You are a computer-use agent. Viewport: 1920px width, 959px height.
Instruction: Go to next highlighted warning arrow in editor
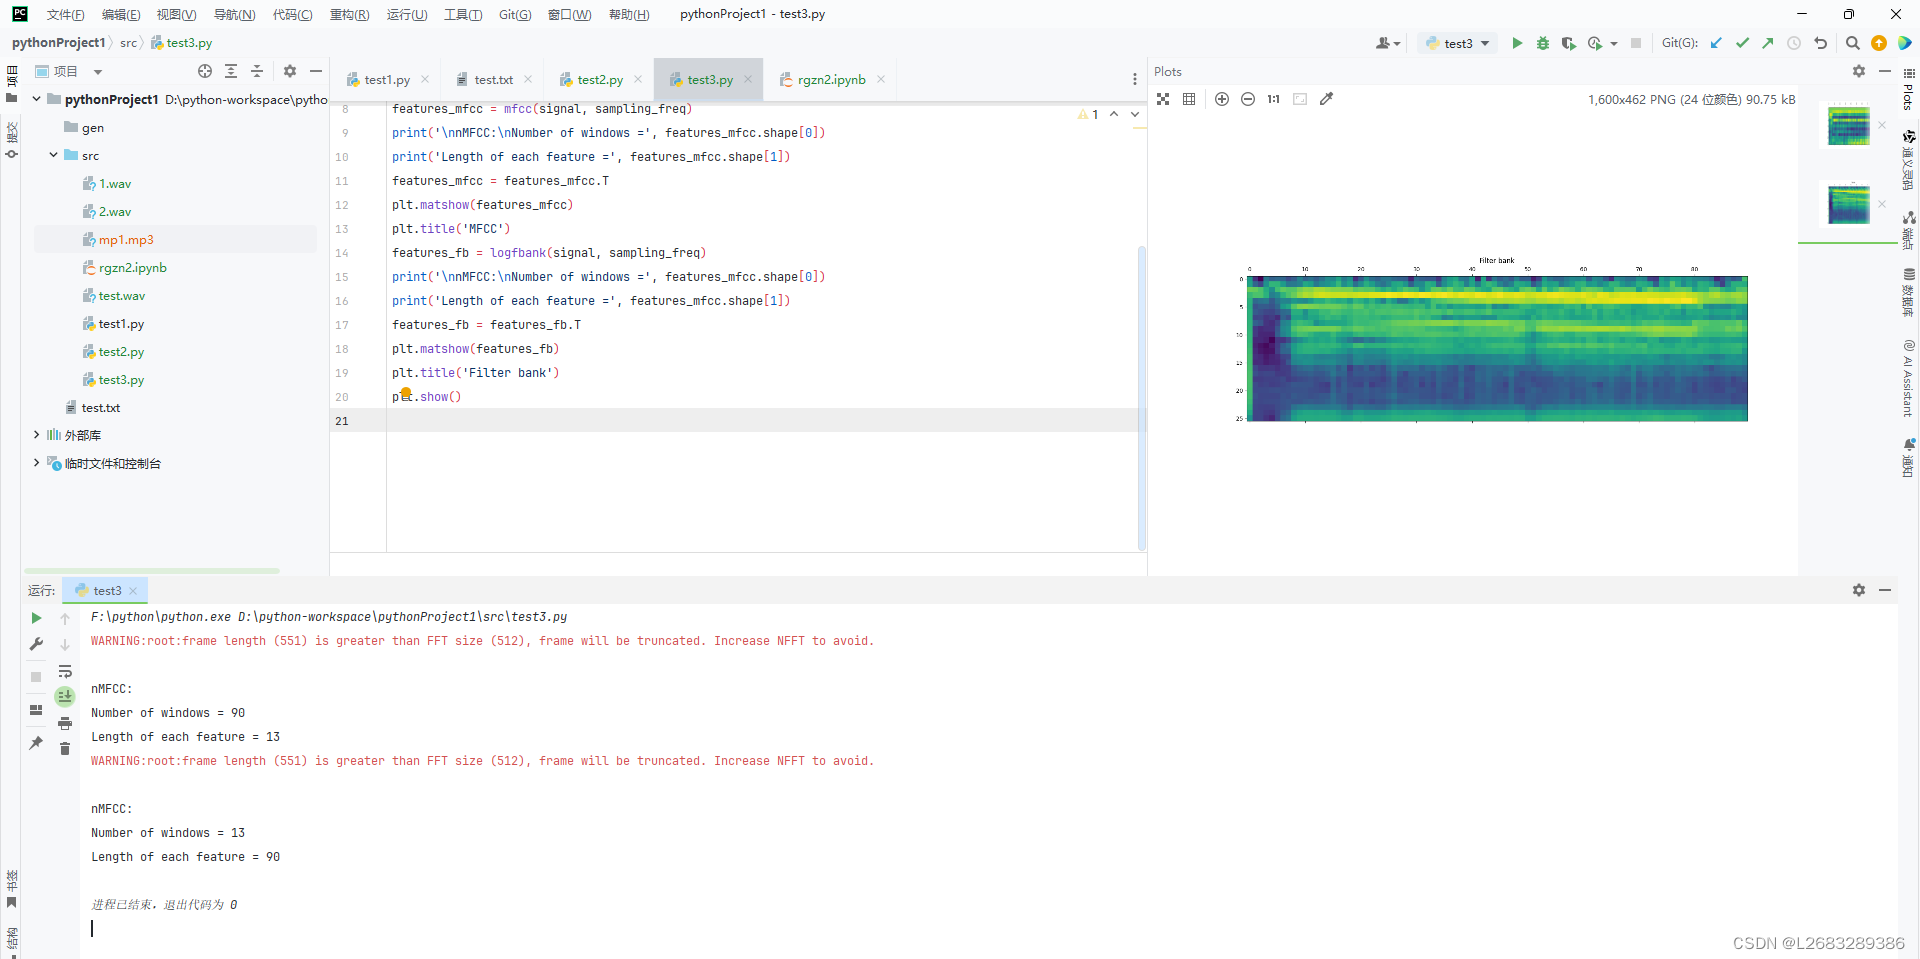(x=1135, y=114)
